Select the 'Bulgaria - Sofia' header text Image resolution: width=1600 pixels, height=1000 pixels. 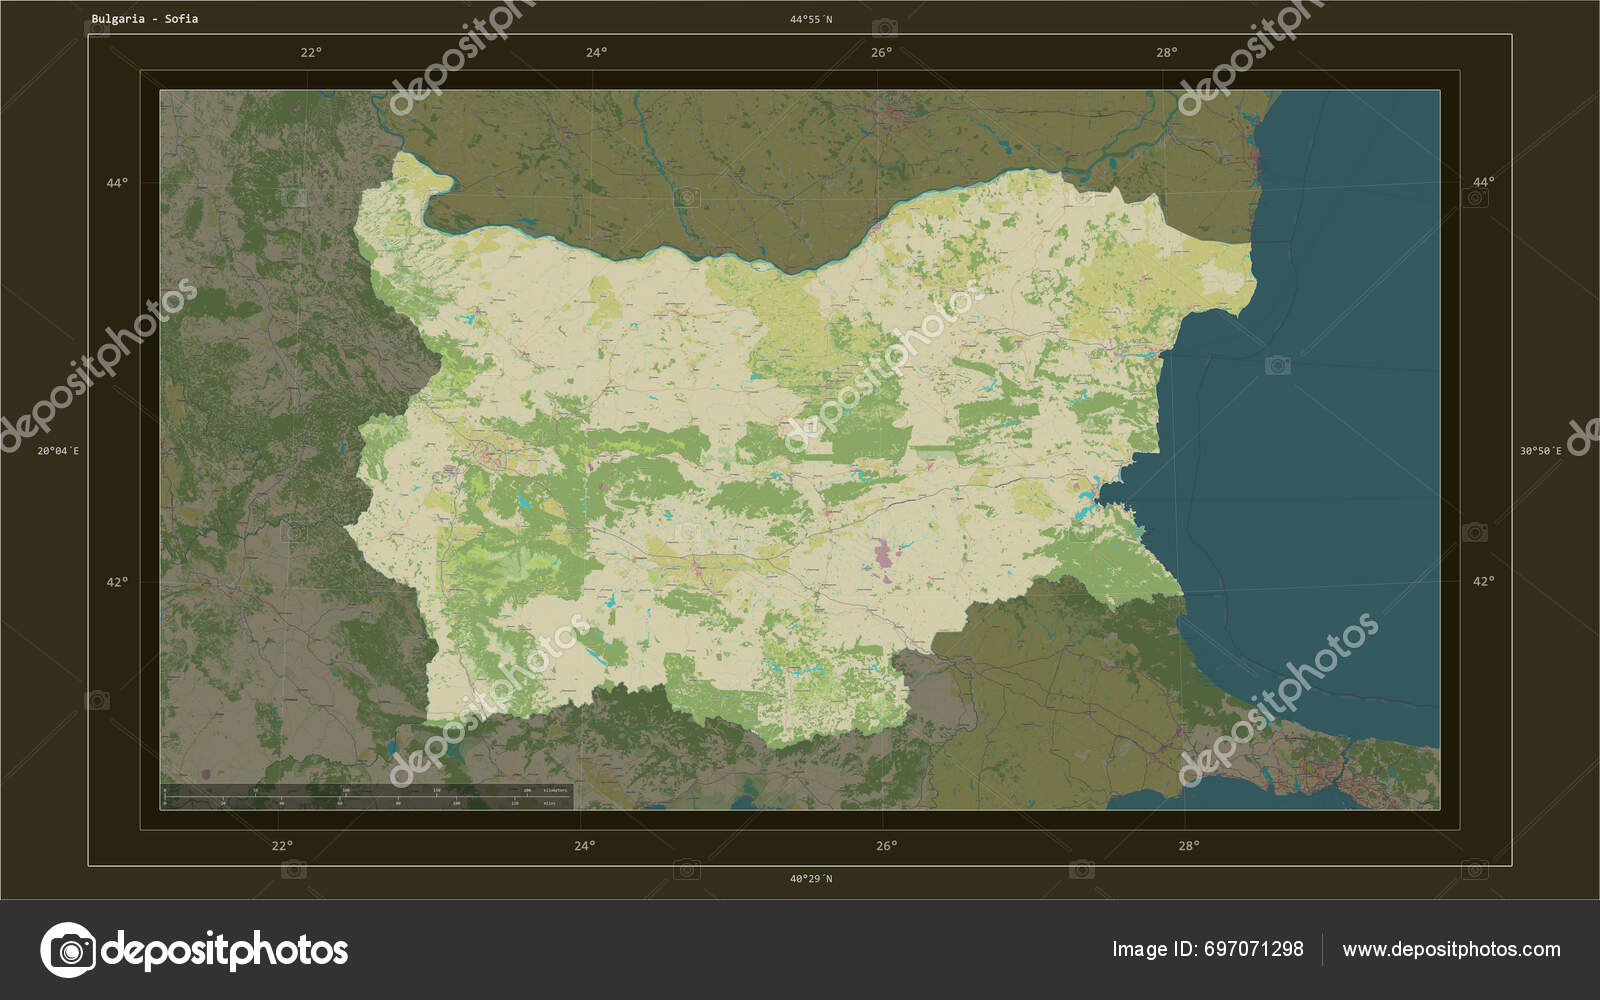pyautogui.click(x=146, y=17)
